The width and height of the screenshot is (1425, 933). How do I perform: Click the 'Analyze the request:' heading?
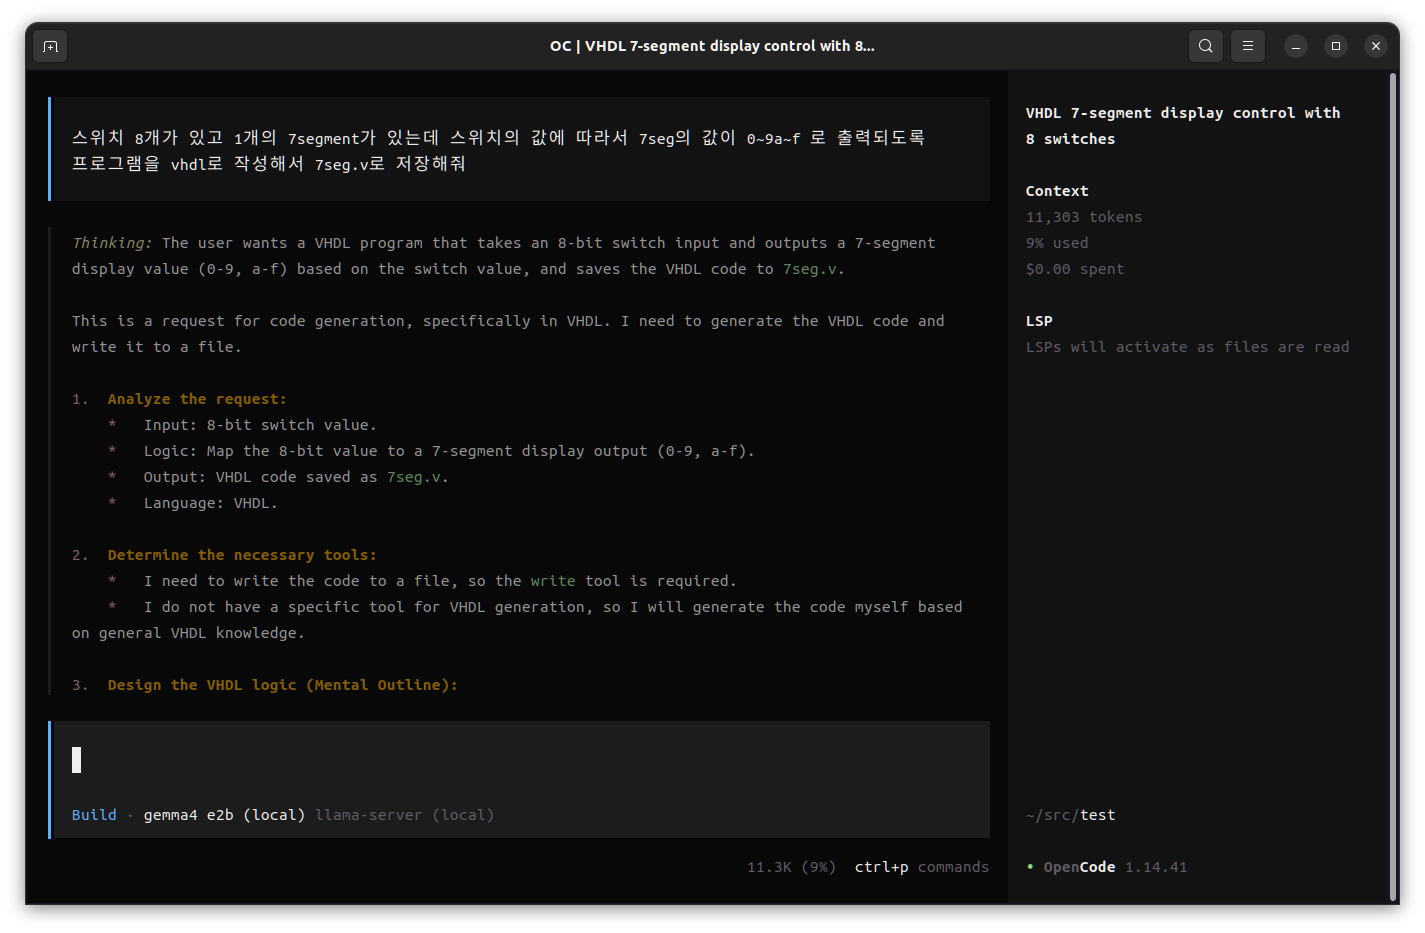point(197,399)
